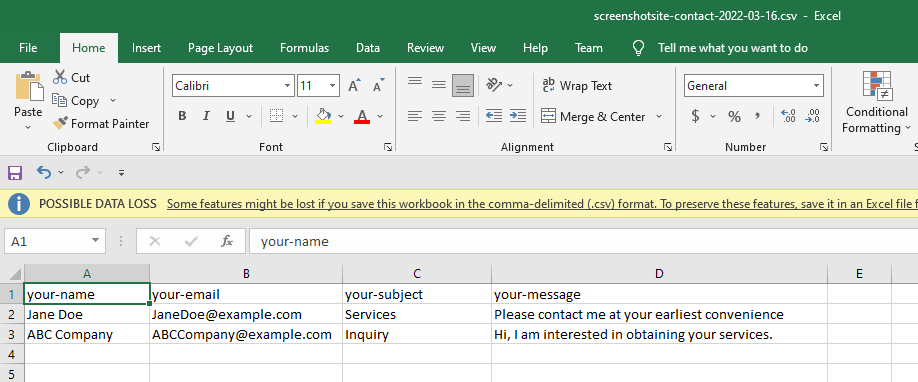Click the Format Painter brush icon
Screen dimensions: 918x382
pos(60,124)
